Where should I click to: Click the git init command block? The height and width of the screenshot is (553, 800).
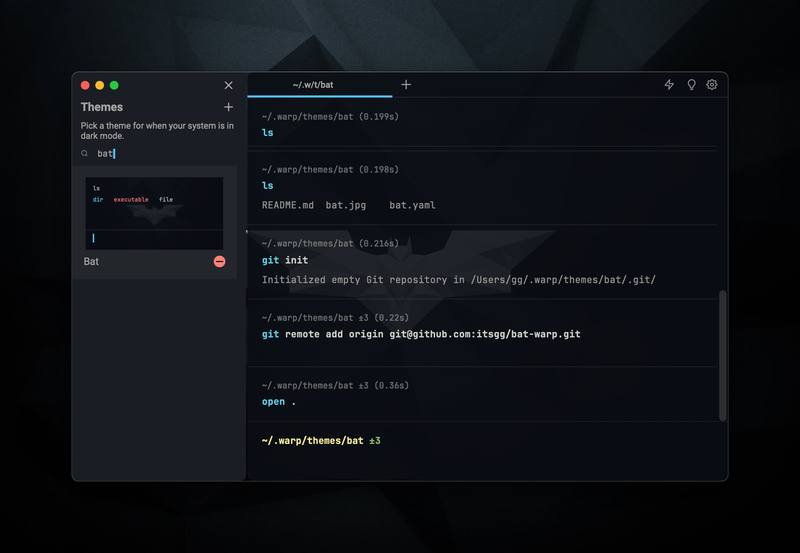[482, 262]
